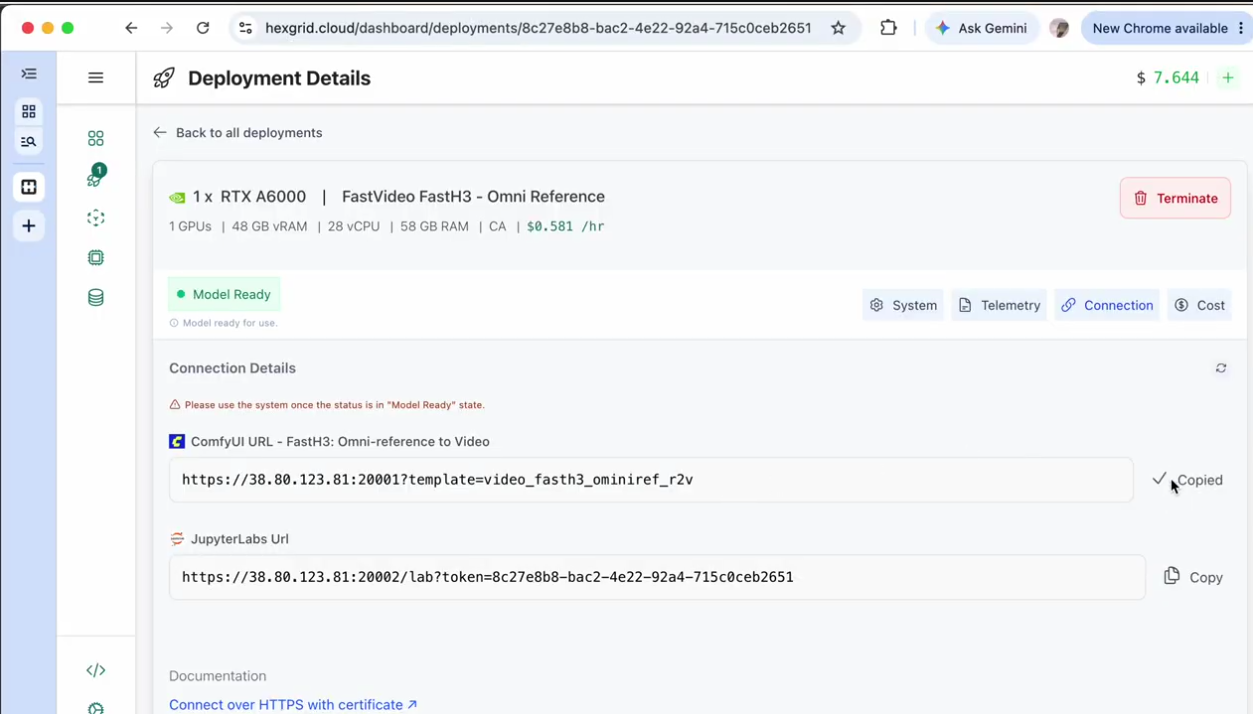Screen dimensions: 1253x714
Task: Go back to all deployments
Action: pyautogui.click(x=238, y=132)
